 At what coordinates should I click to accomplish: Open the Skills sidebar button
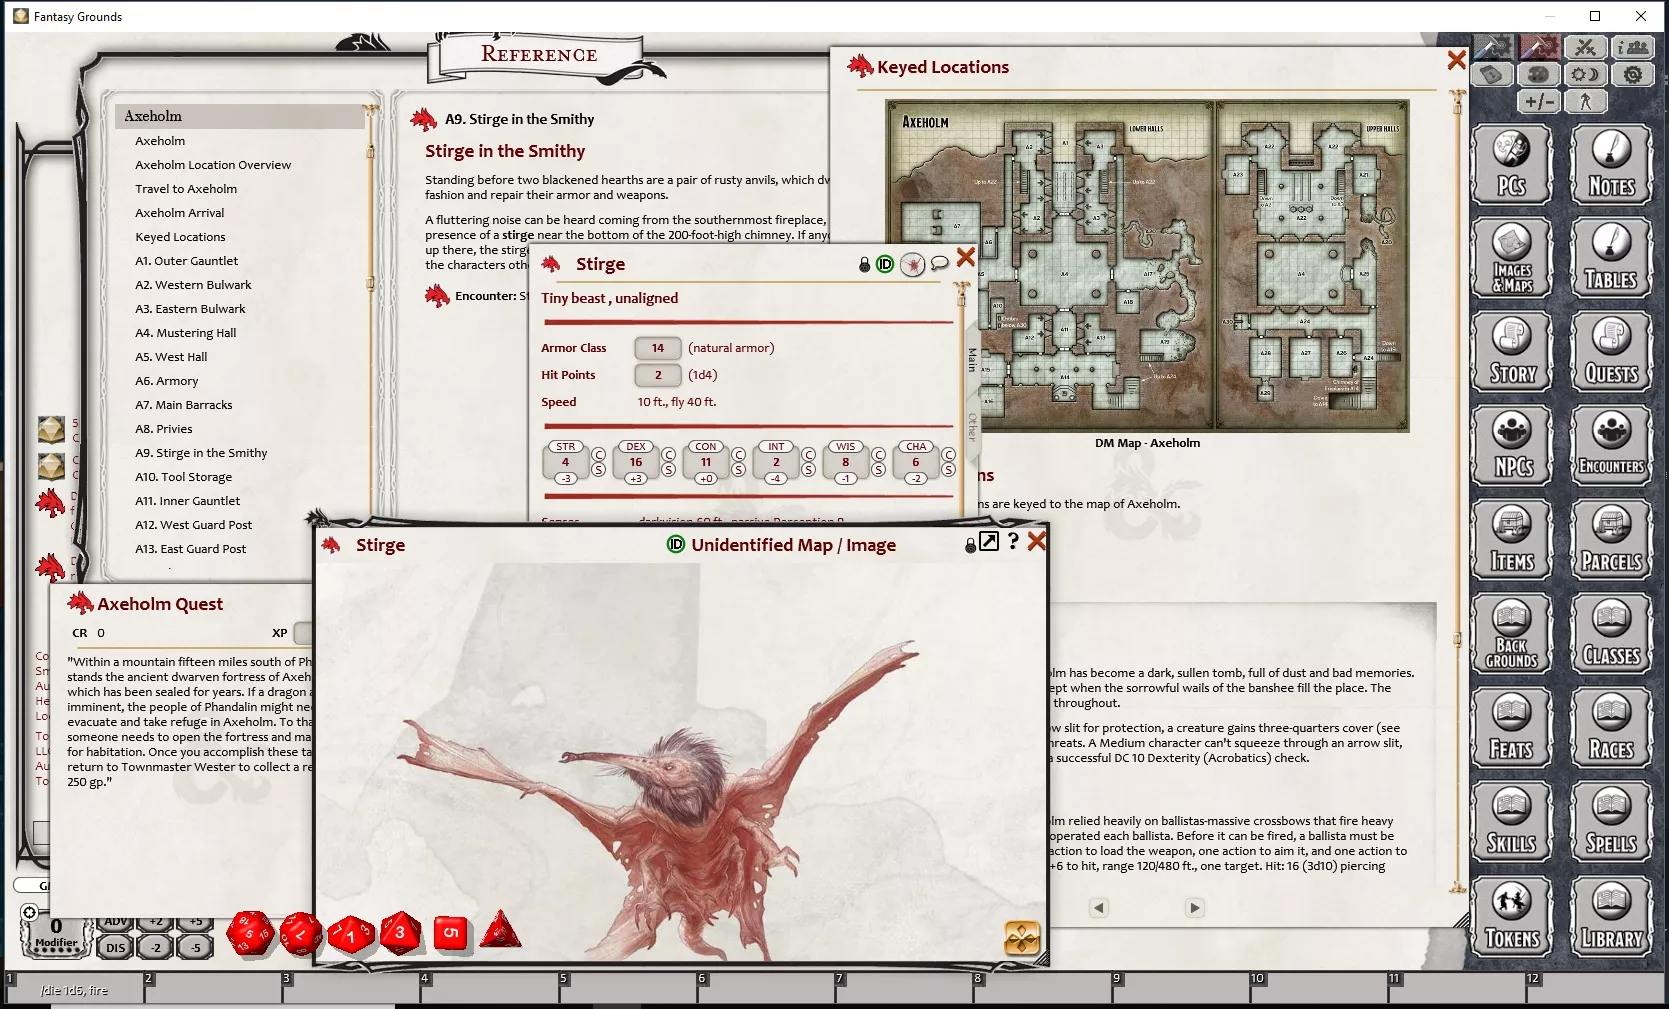(1511, 821)
